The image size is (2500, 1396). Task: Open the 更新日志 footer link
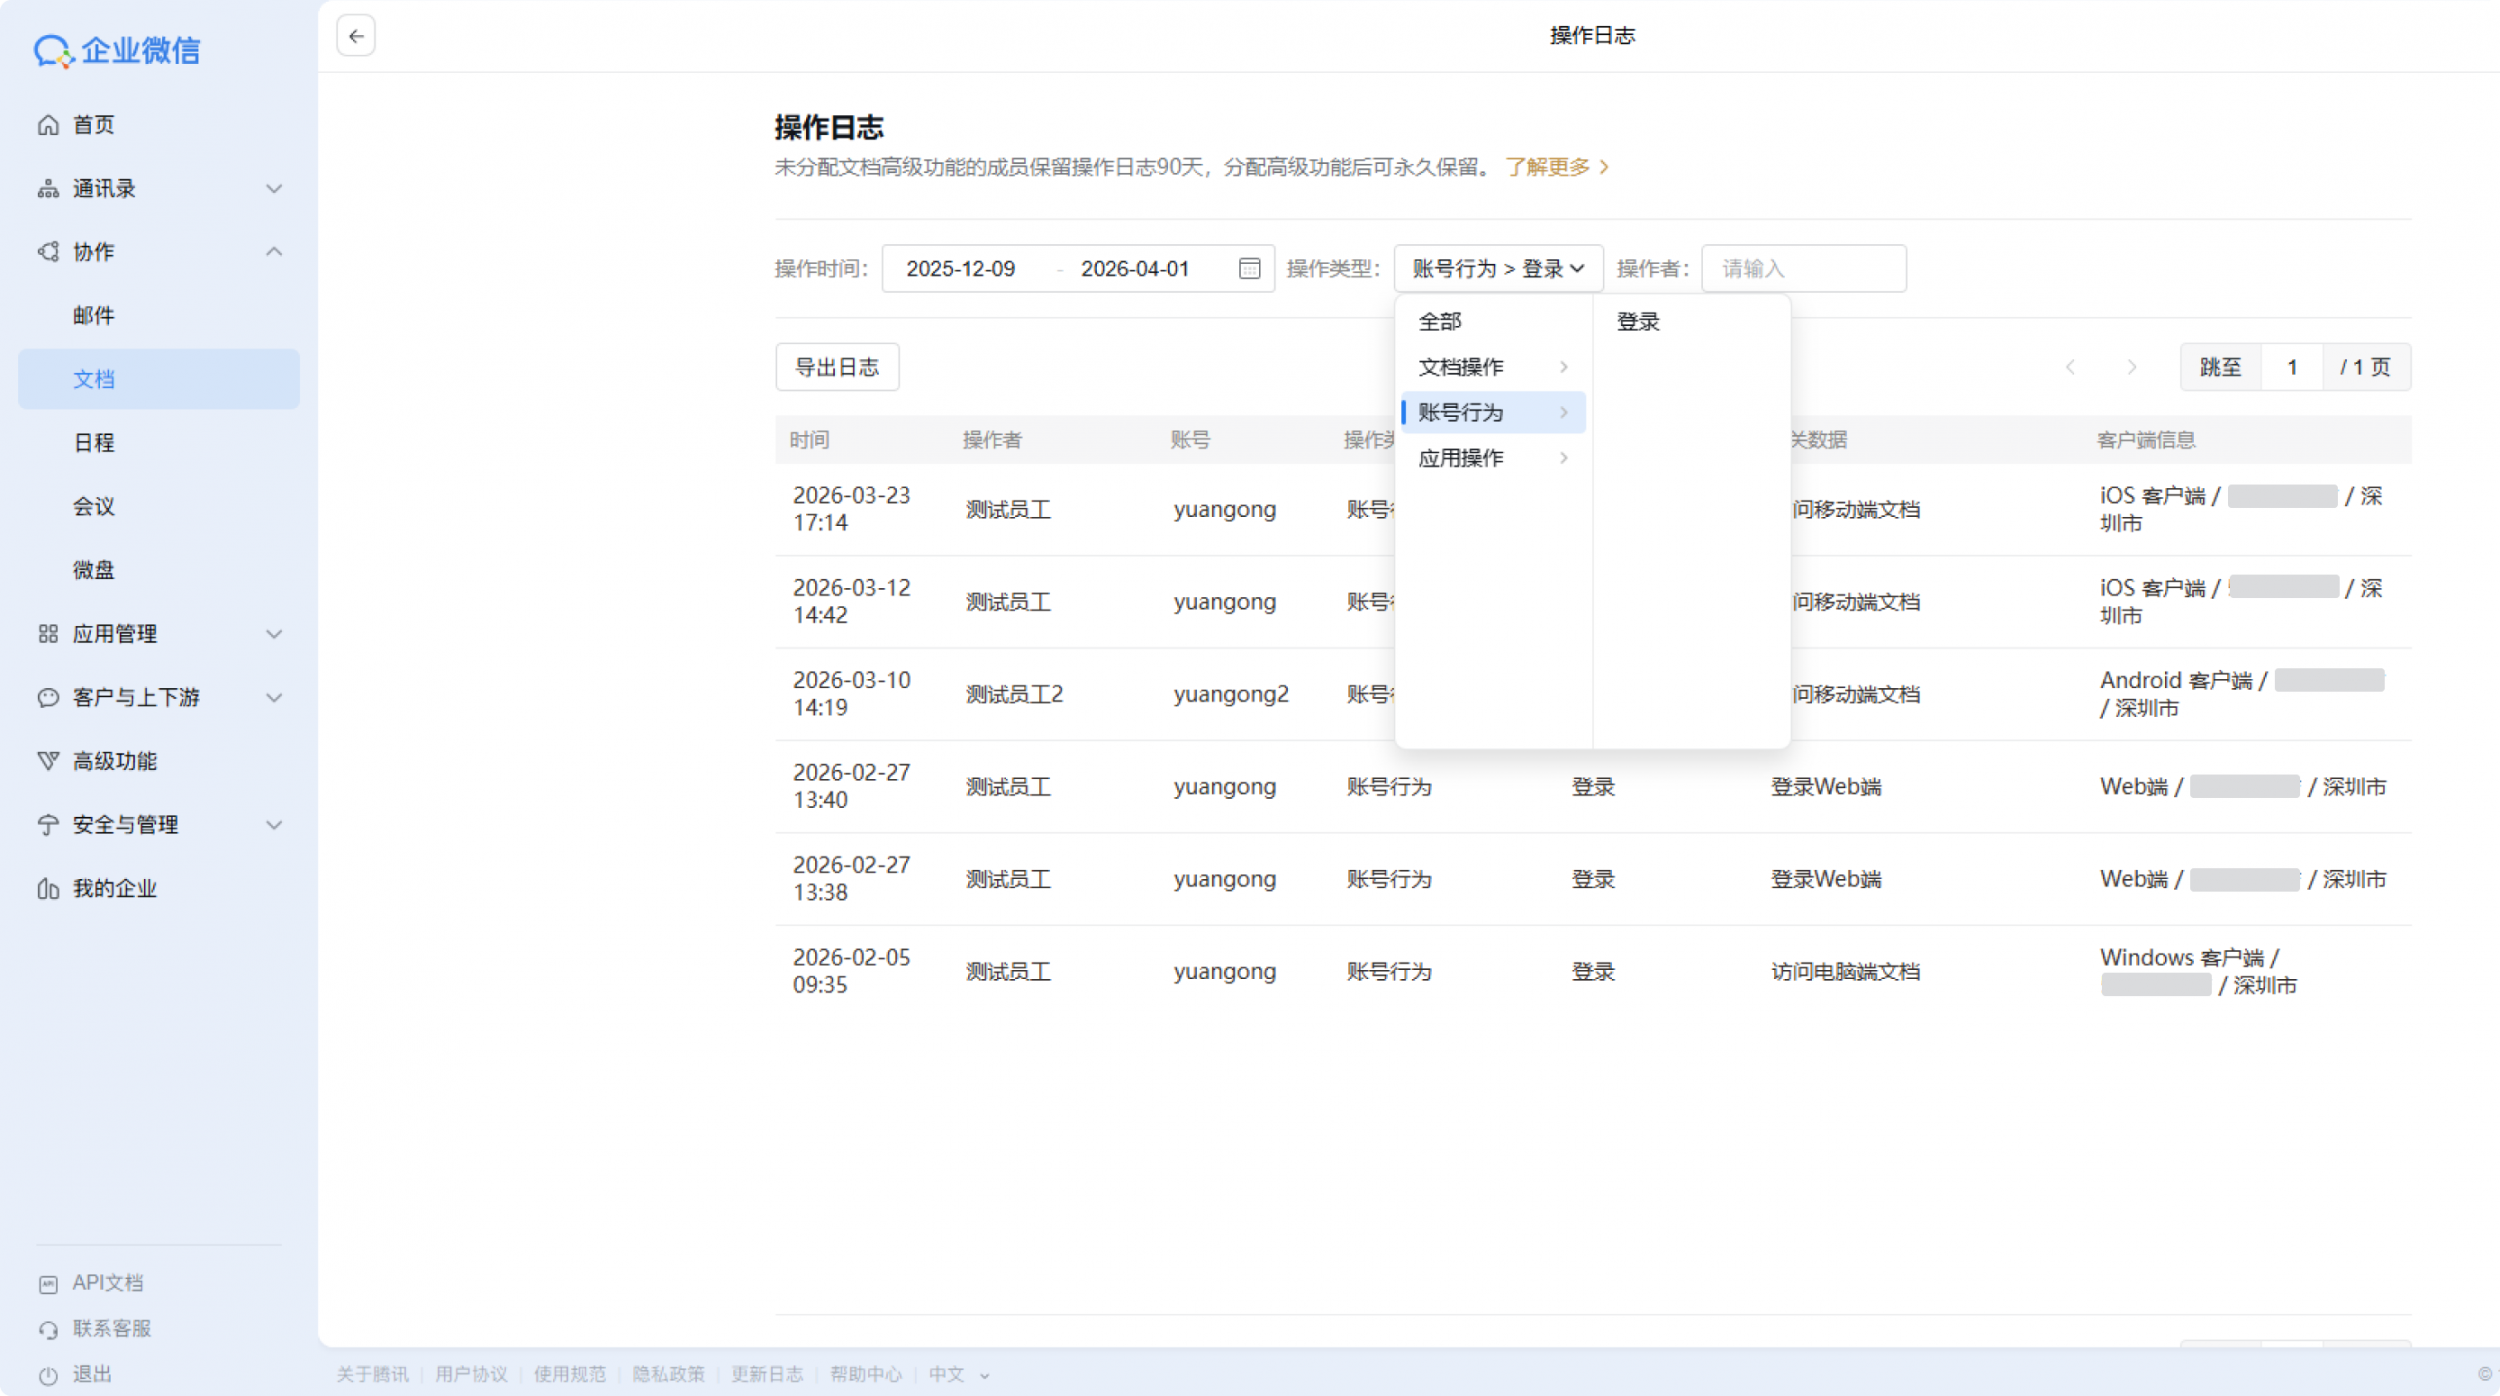pyautogui.click(x=767, y=1375)
